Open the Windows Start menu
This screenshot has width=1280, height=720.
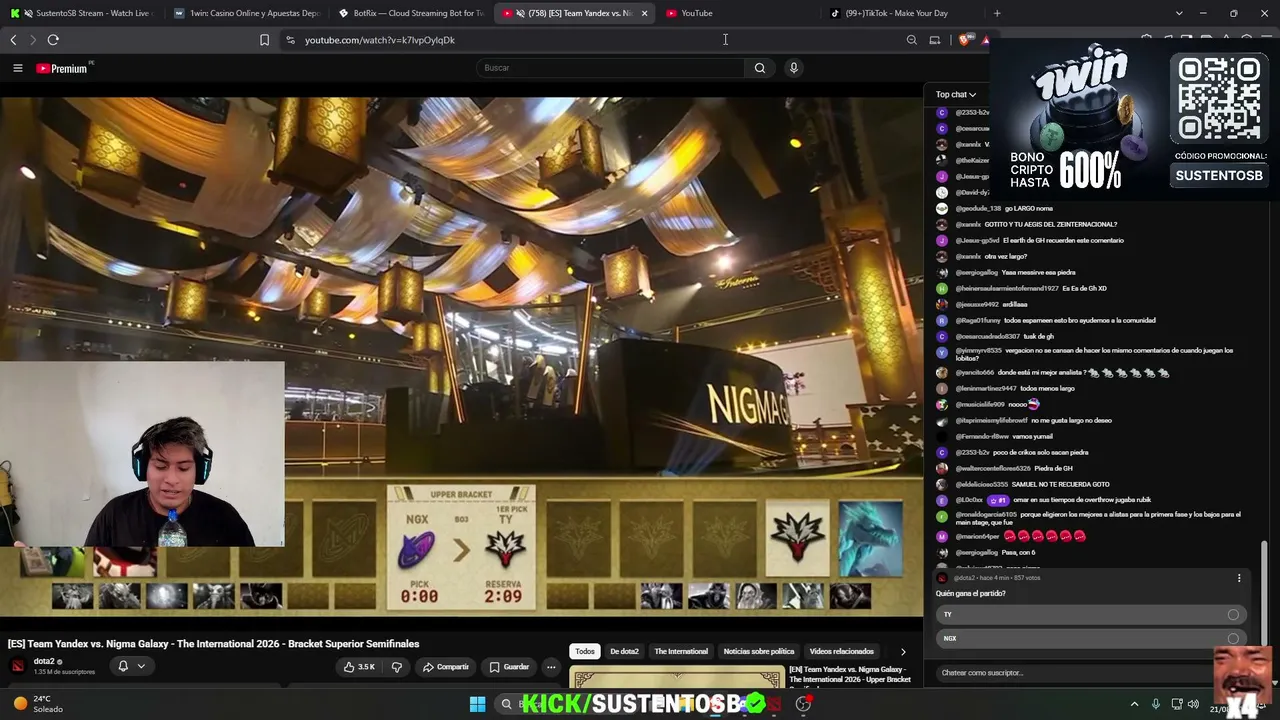477,704
